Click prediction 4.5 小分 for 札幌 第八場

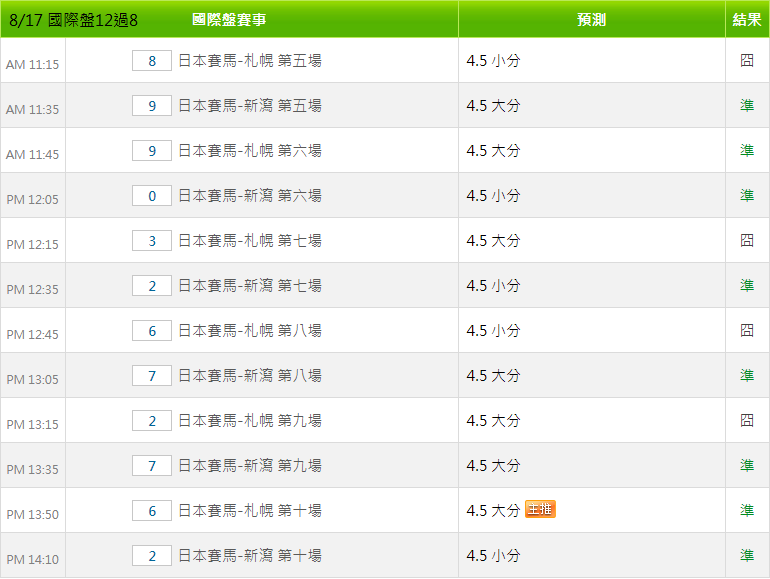point(494,331)
